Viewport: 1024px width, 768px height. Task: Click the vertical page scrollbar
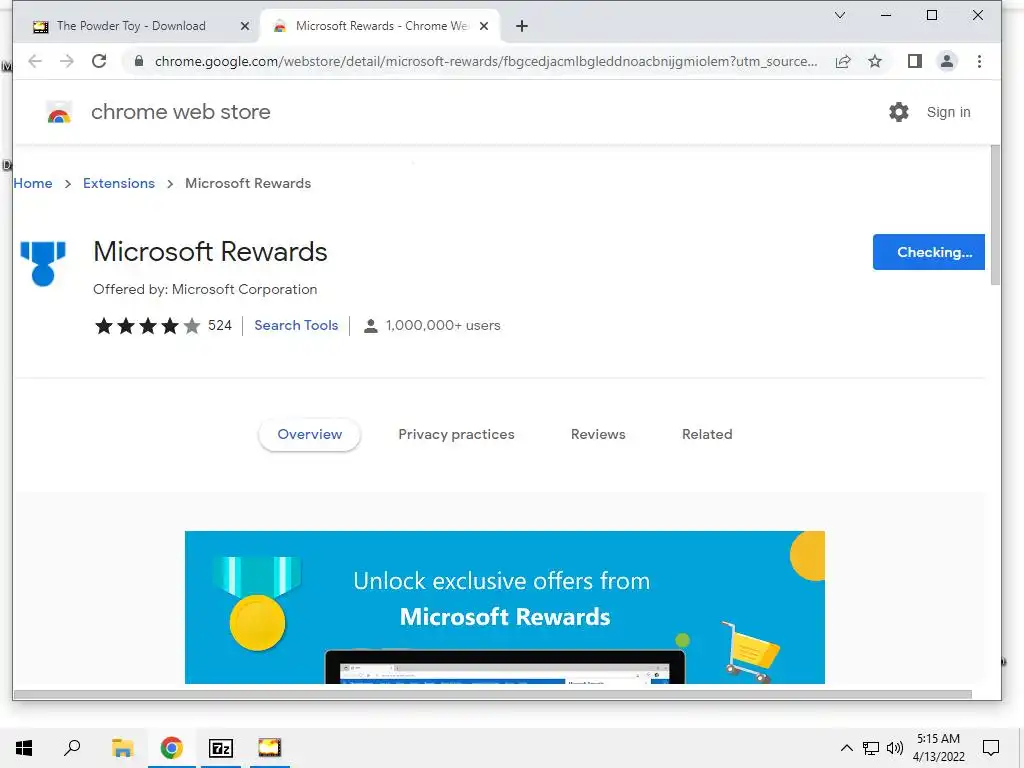coord(995,216)
